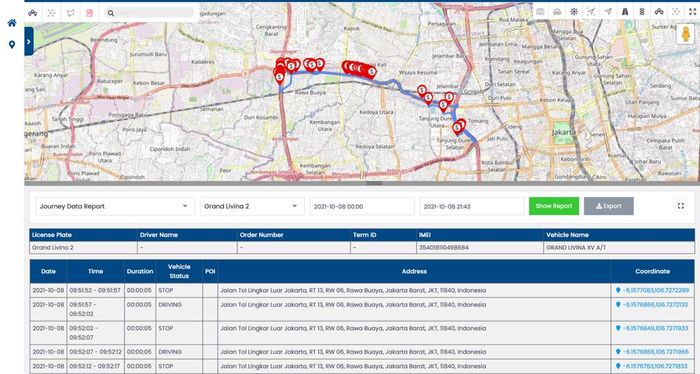This screenshot has width=700, height=374.
Task: Select time cell 09:52:12 - 09:52:17
Action: [96, 366]
